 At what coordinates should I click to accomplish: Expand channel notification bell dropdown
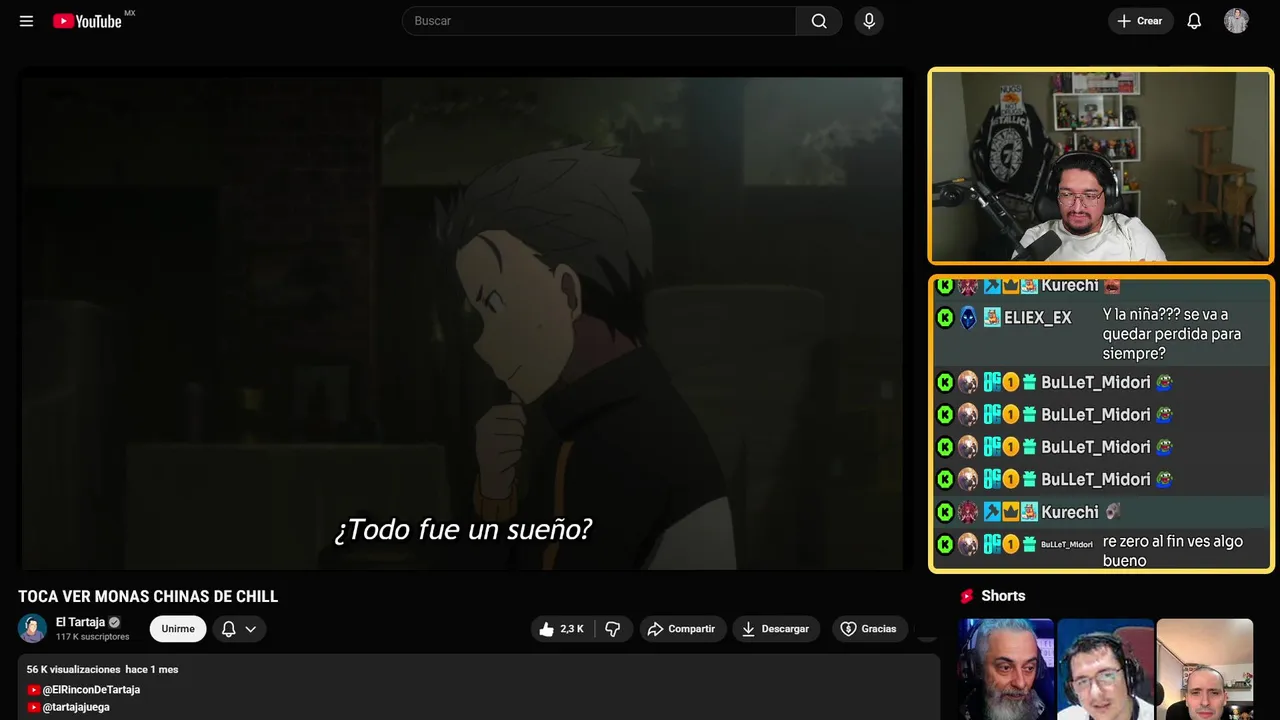[x=239, y=629]
